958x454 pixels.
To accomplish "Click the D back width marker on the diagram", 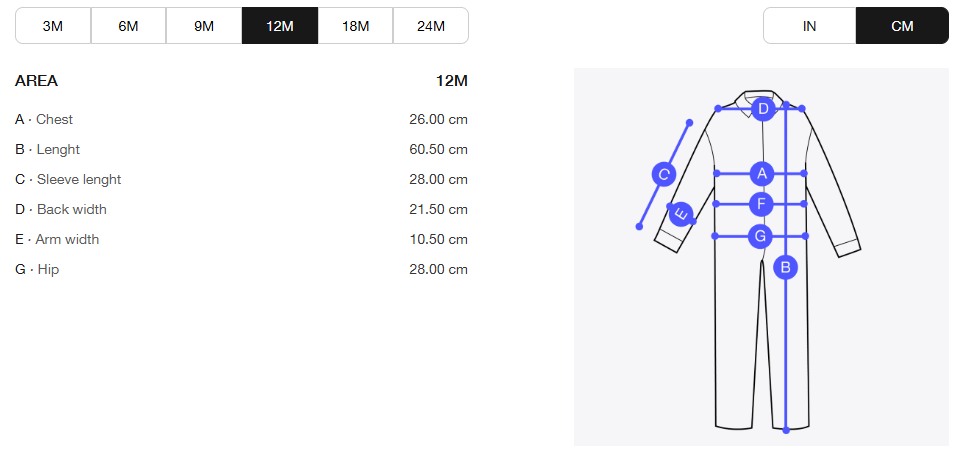I will coord(763,109).
